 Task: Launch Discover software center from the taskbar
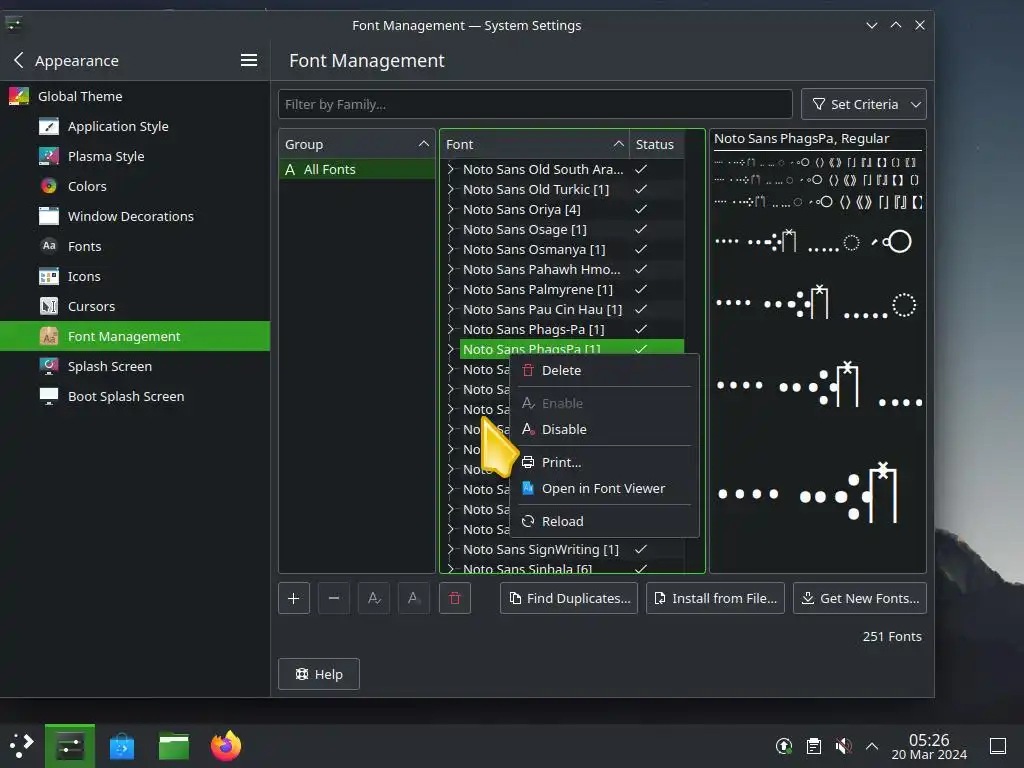[122, 746]
